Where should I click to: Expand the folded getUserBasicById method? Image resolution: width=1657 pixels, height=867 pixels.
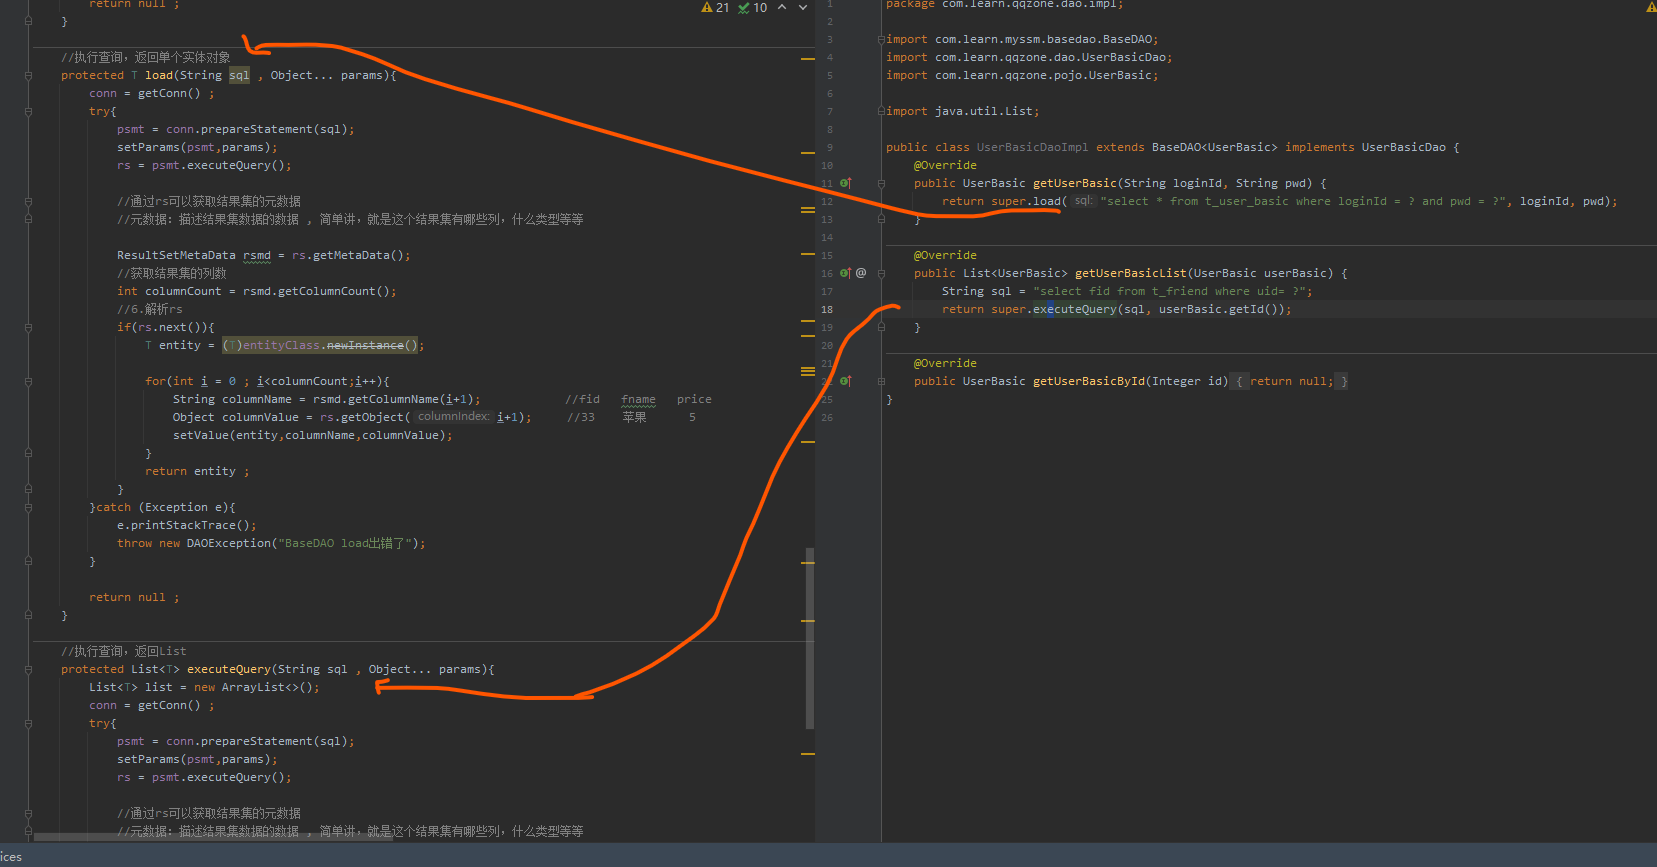pyautogui.click(x=881, y=381)
